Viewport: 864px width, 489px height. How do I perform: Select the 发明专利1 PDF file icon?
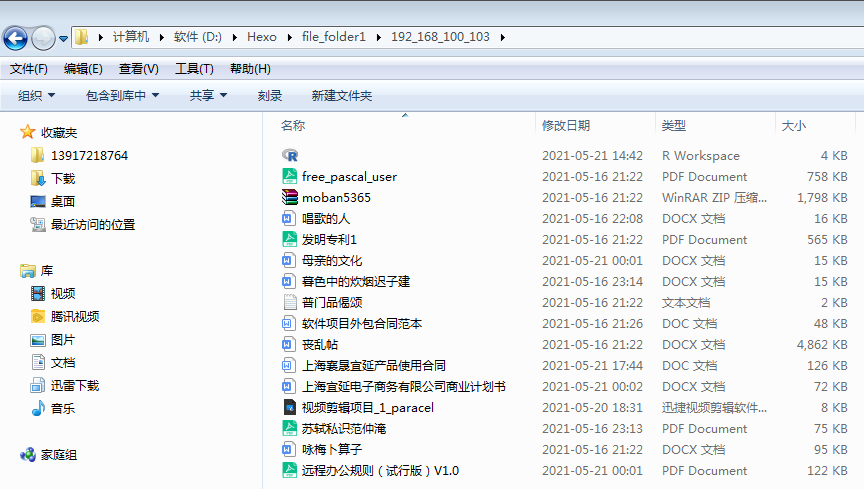(x=289, y=239)
